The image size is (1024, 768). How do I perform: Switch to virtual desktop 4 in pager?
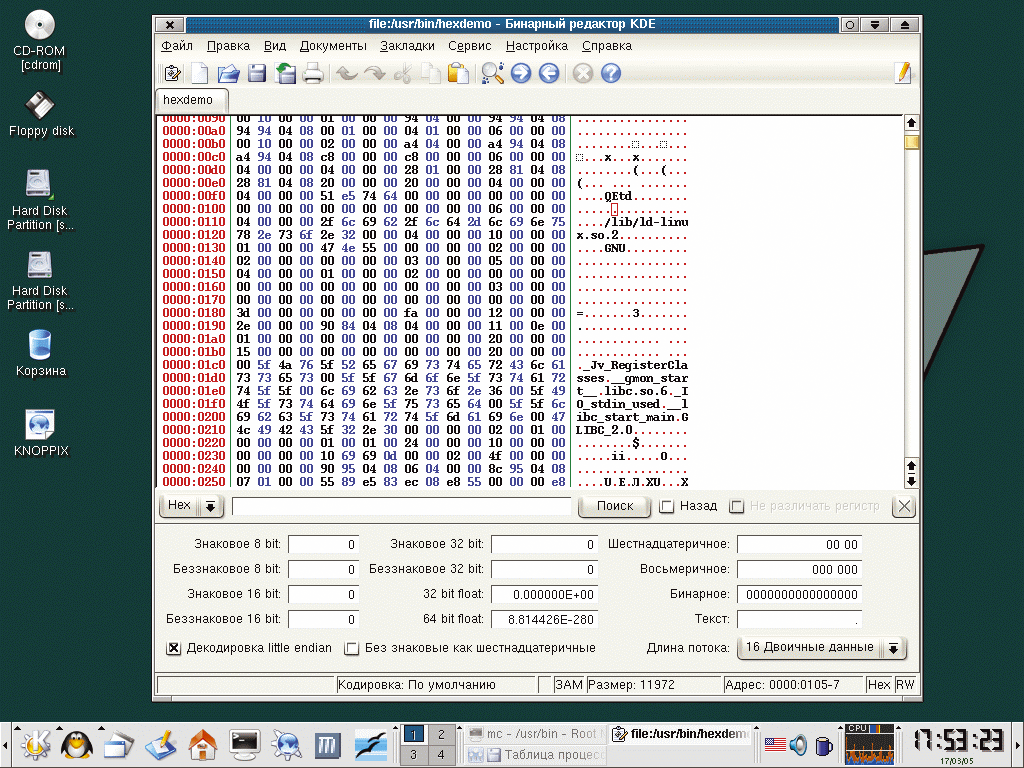point(441,755)
